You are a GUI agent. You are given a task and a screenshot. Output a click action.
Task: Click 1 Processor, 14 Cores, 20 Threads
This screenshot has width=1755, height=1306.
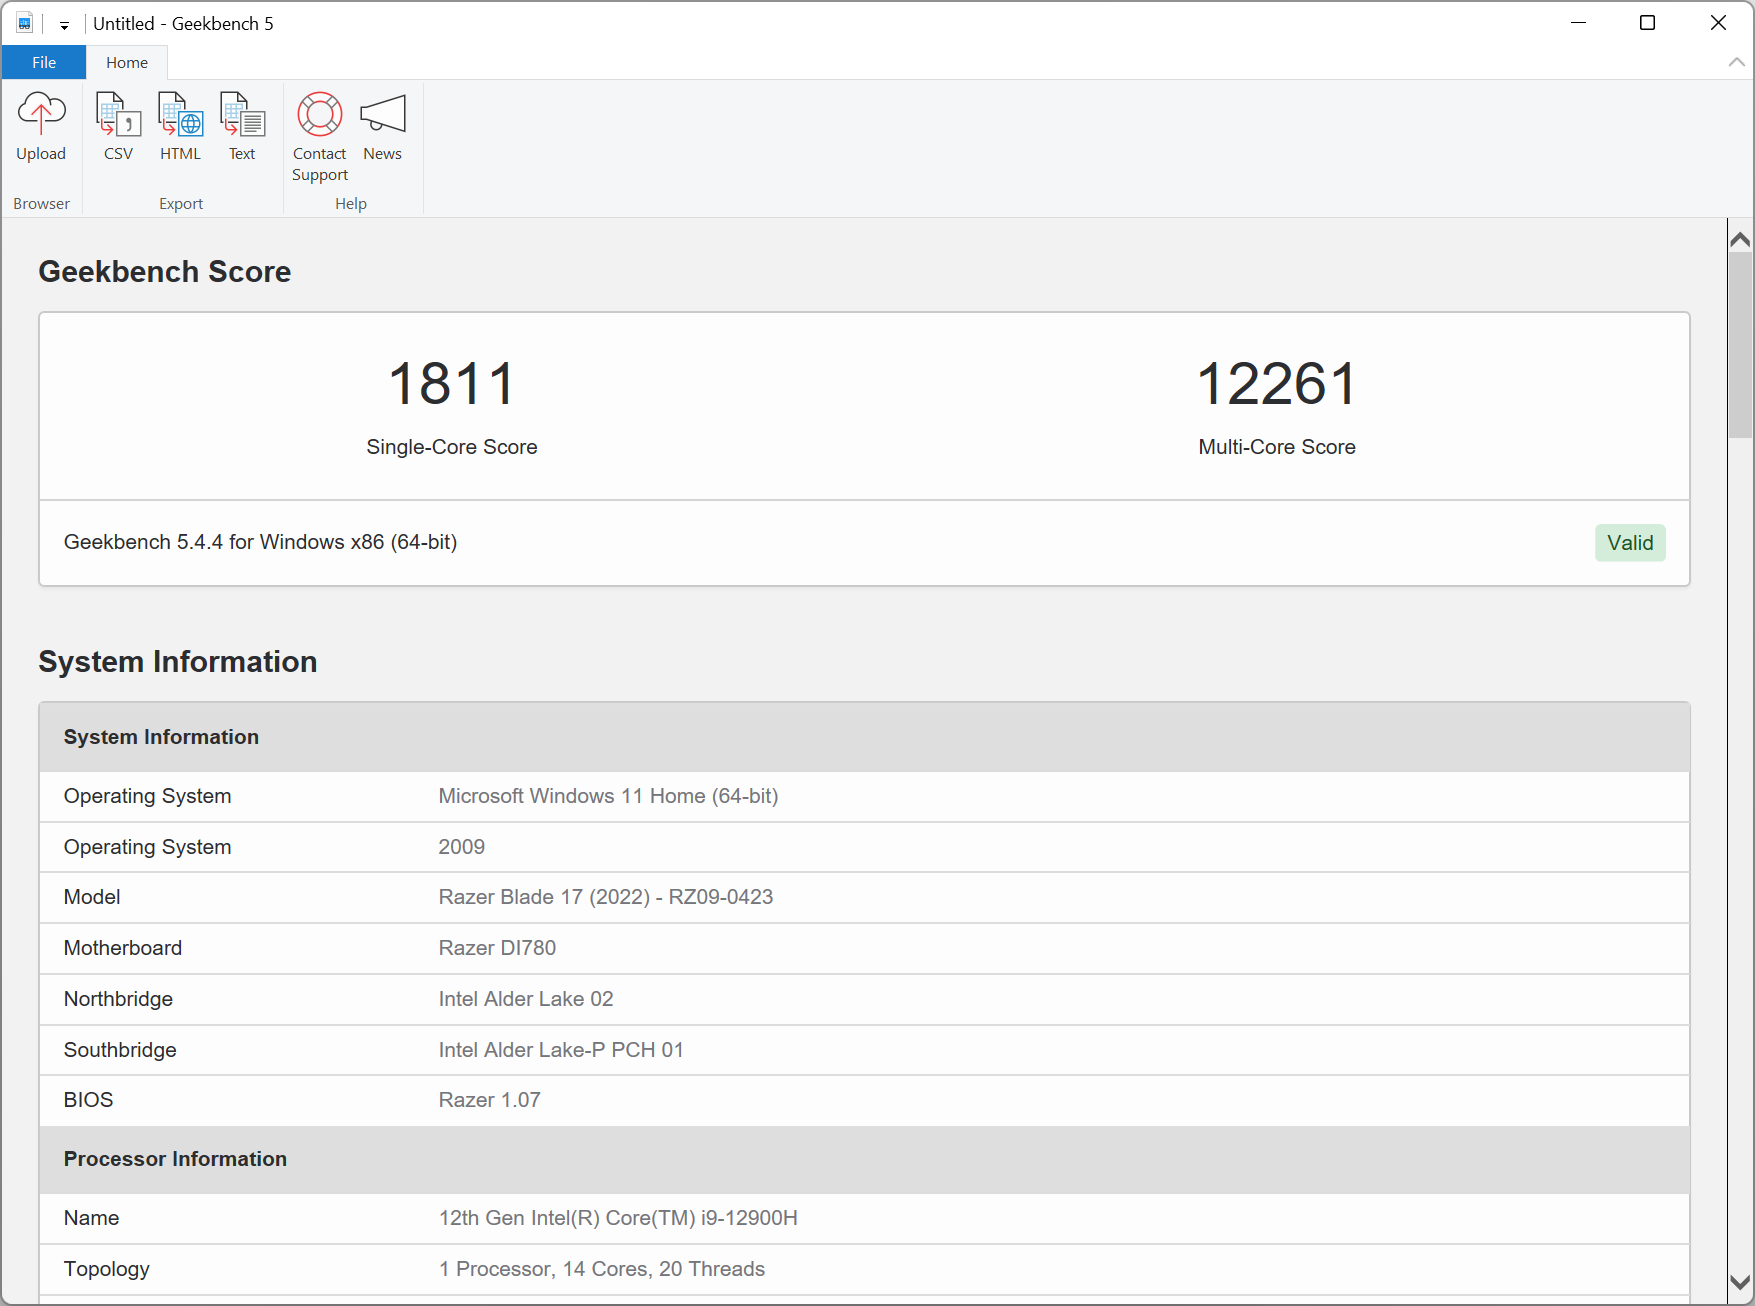[x=602, y=1269]
